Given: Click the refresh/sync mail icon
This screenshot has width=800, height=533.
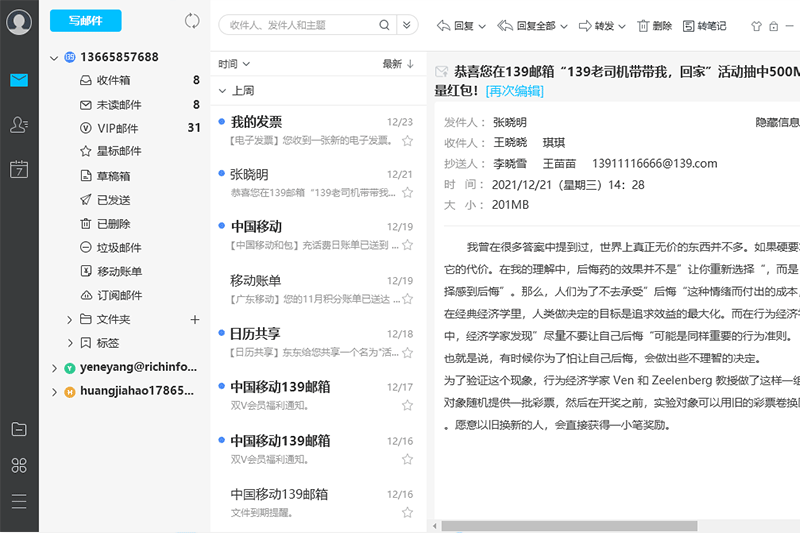Looking at the screenshot, I should pyautogui.click(x=193, y=21).
